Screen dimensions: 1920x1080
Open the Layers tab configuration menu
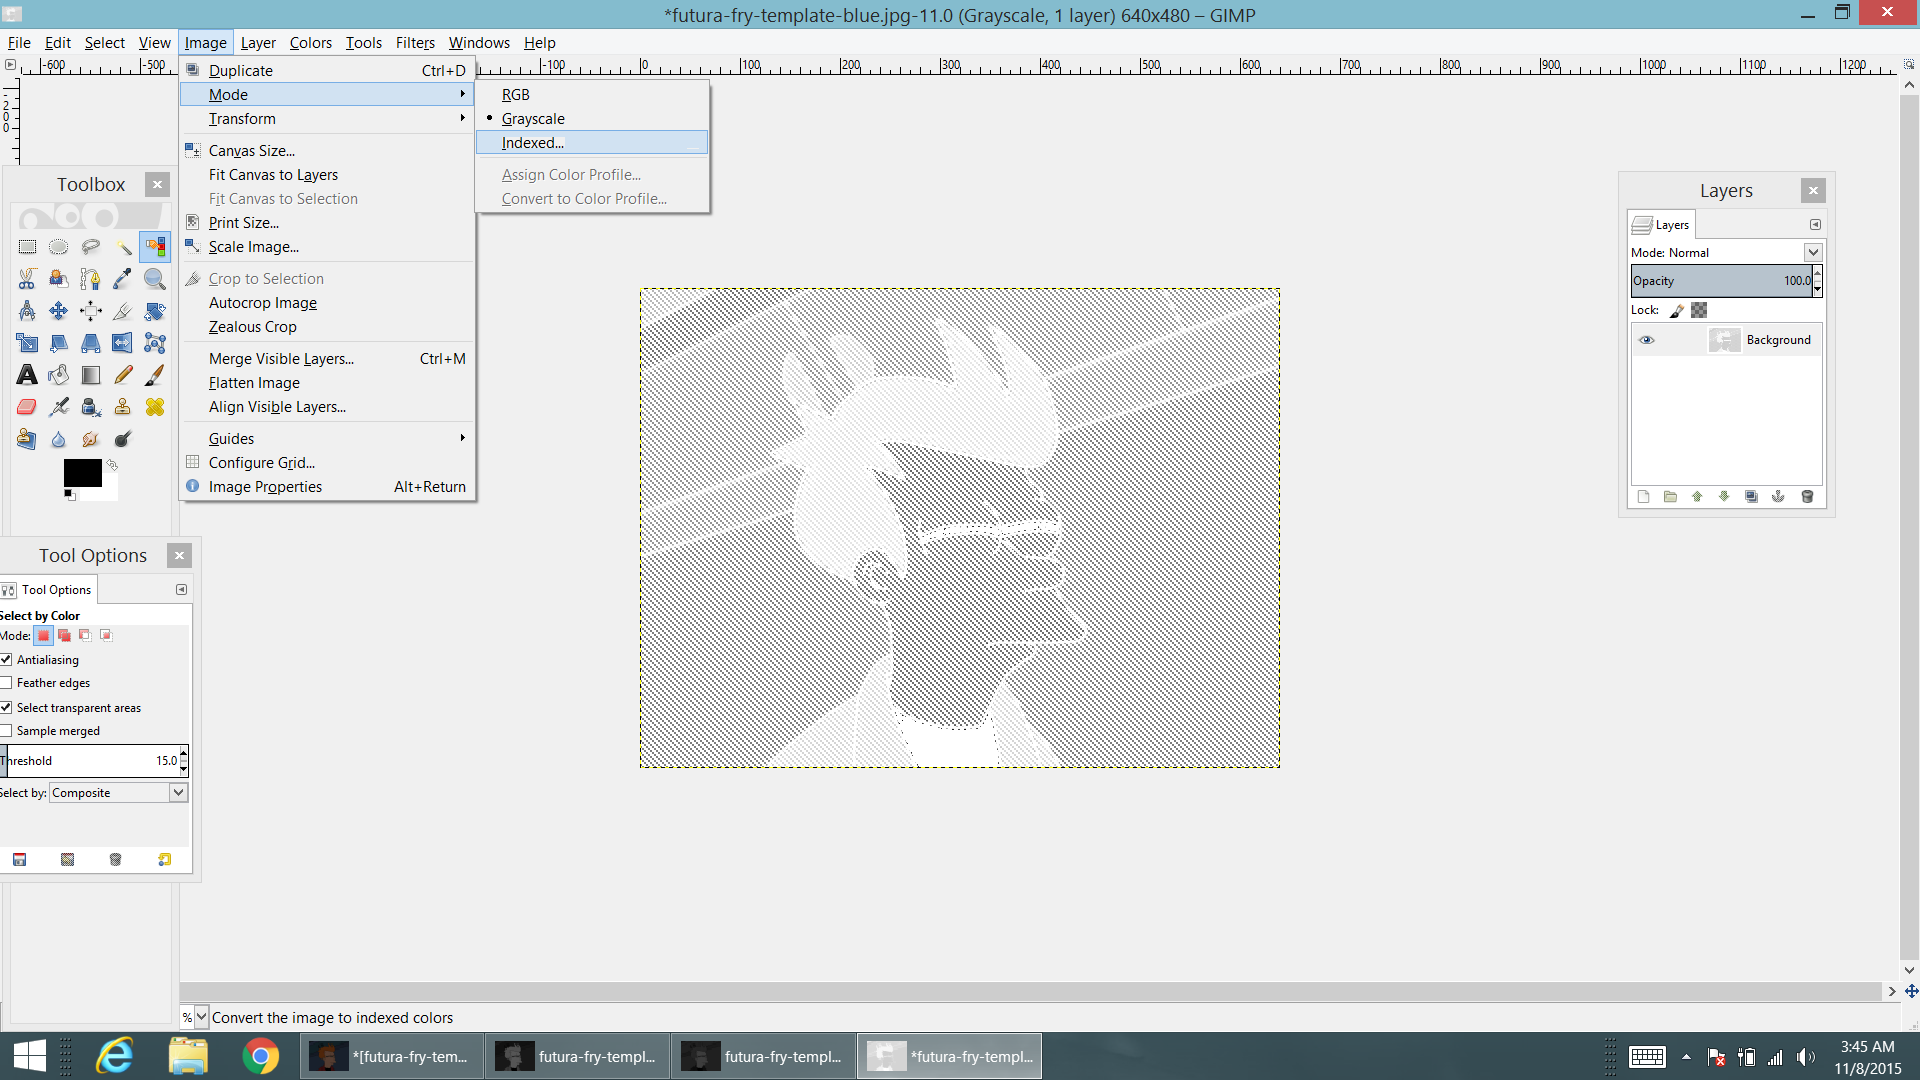pos(1815,225)
